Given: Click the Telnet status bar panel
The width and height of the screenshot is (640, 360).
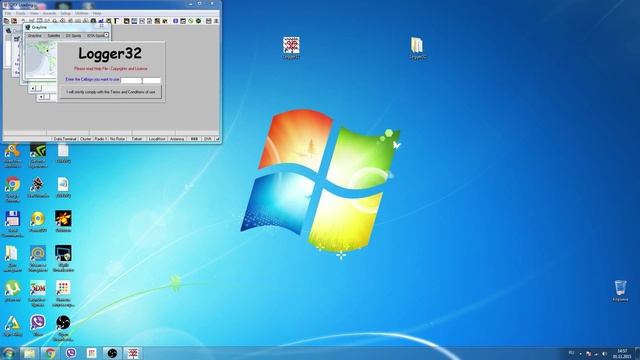Looking at the screenshot, I should (137, 139).
